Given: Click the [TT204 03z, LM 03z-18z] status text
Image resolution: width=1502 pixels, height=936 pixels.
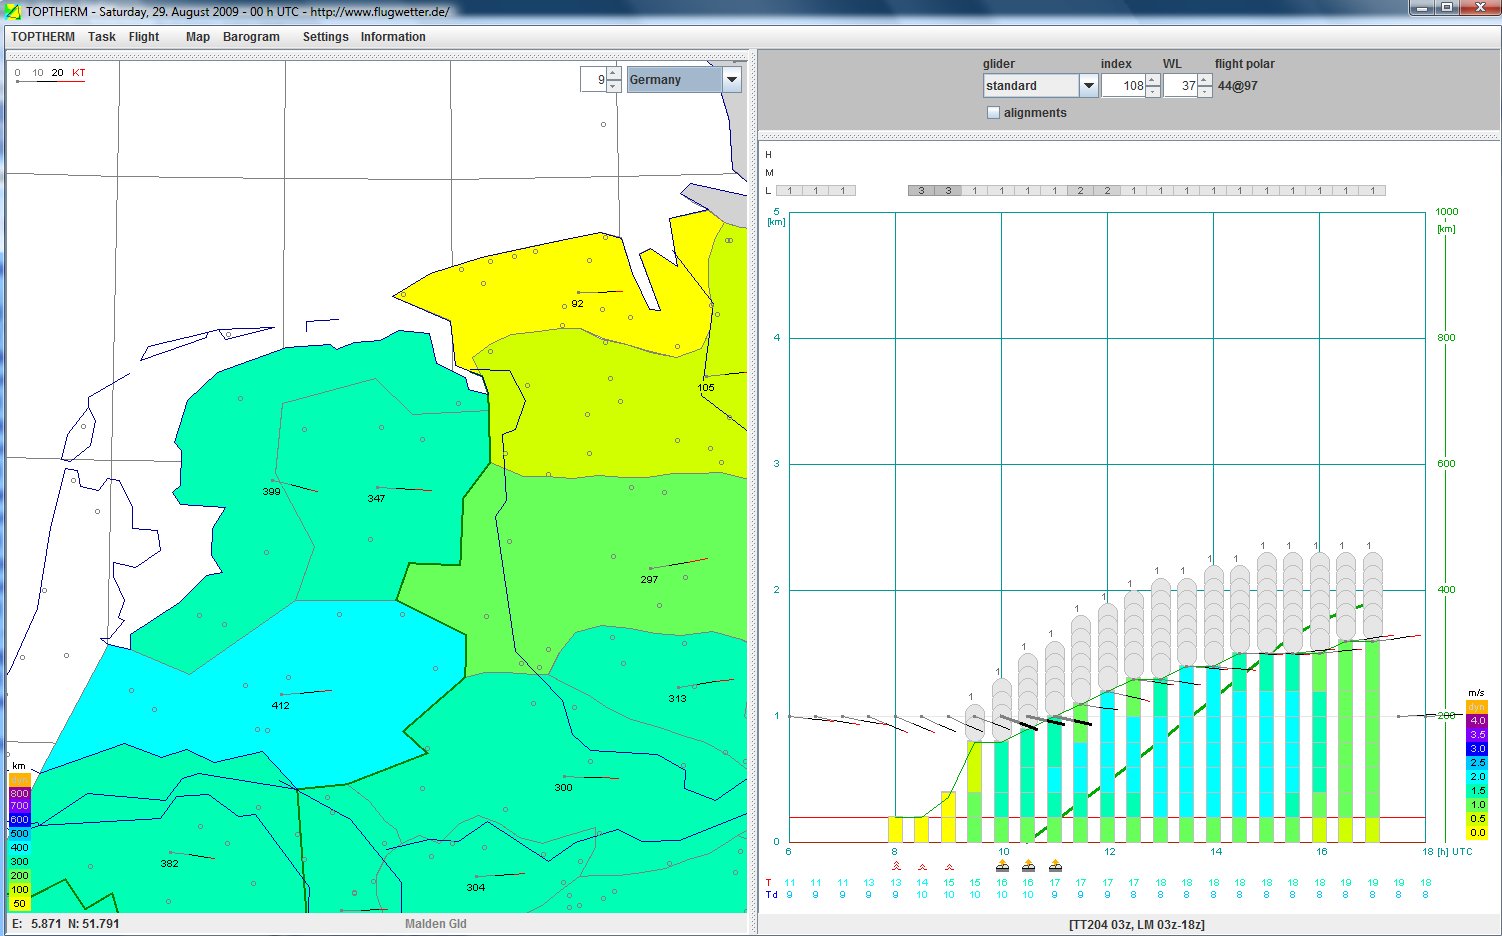Looking at the screenshot, I should point(1137,925).
